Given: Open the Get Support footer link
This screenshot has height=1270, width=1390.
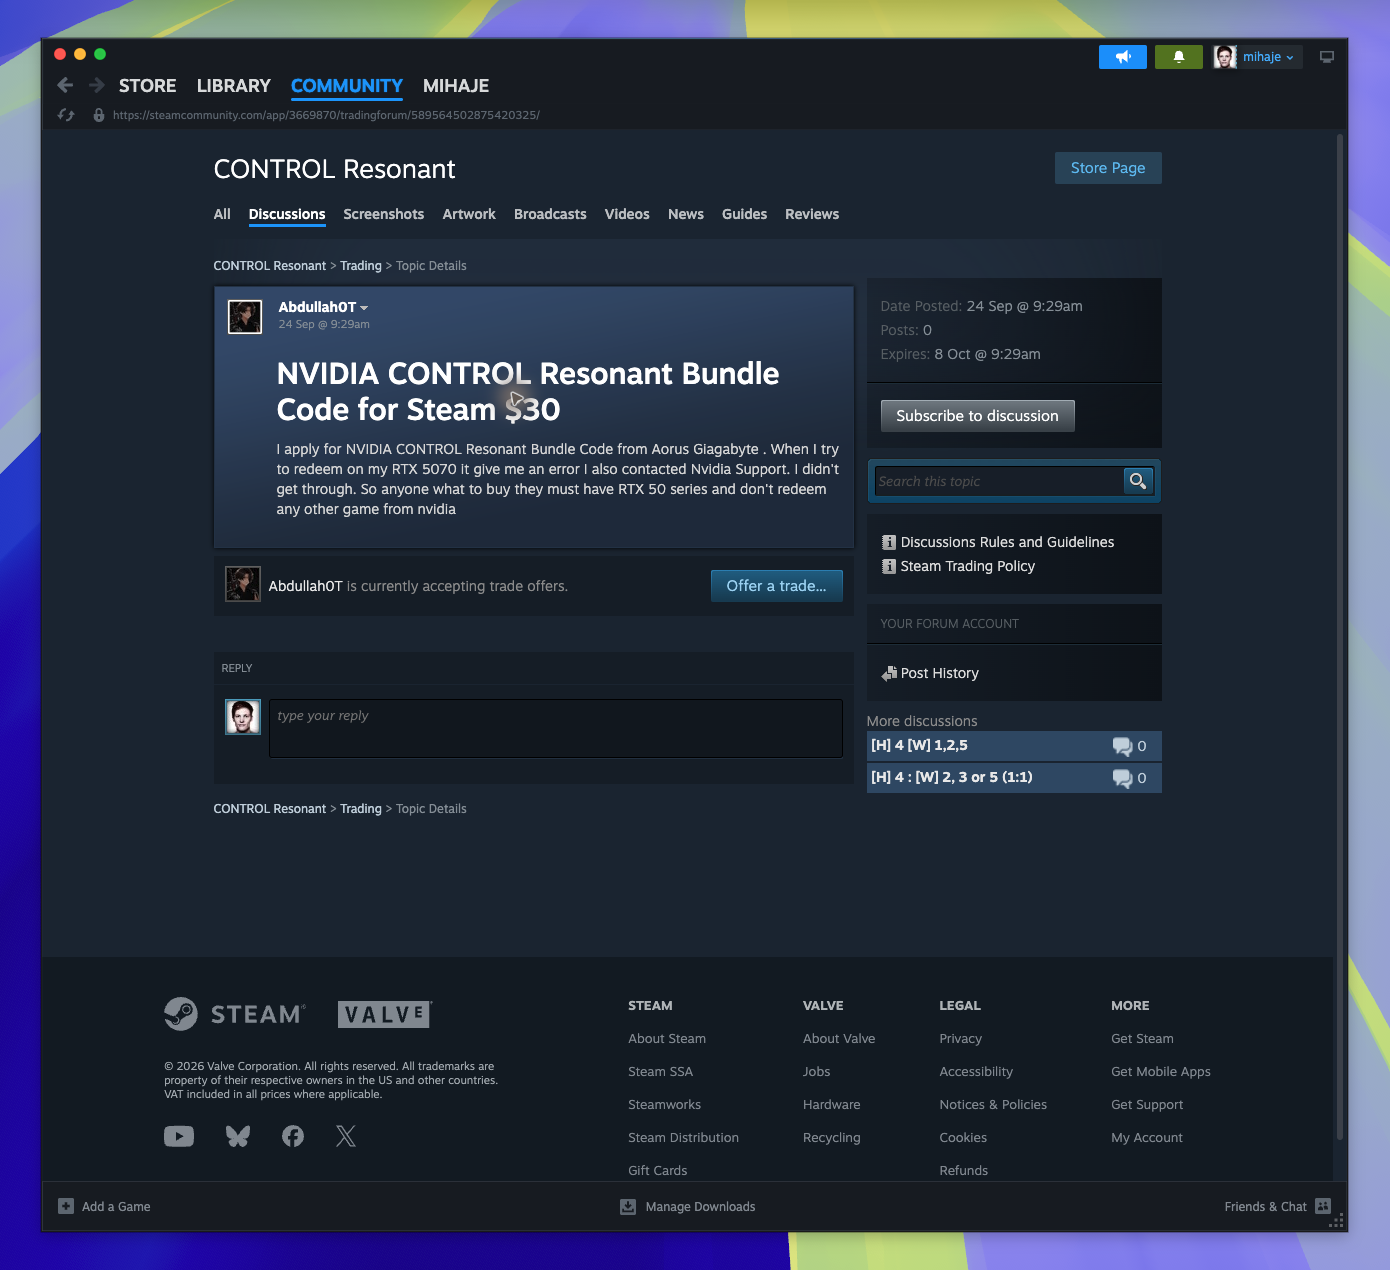Looking at the screenshot, I should pyautogui.click(x=1147, y=1104).
